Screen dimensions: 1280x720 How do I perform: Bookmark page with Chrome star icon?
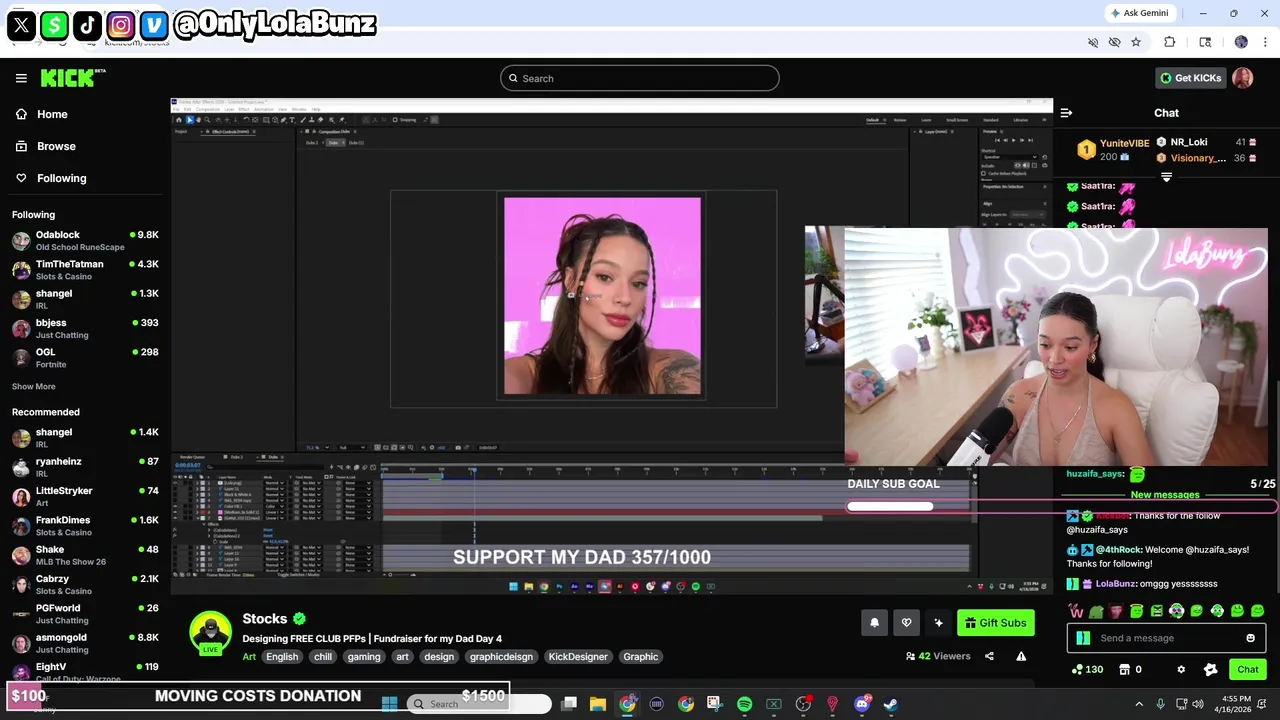pyautogui.click(x=1136, y=42)
